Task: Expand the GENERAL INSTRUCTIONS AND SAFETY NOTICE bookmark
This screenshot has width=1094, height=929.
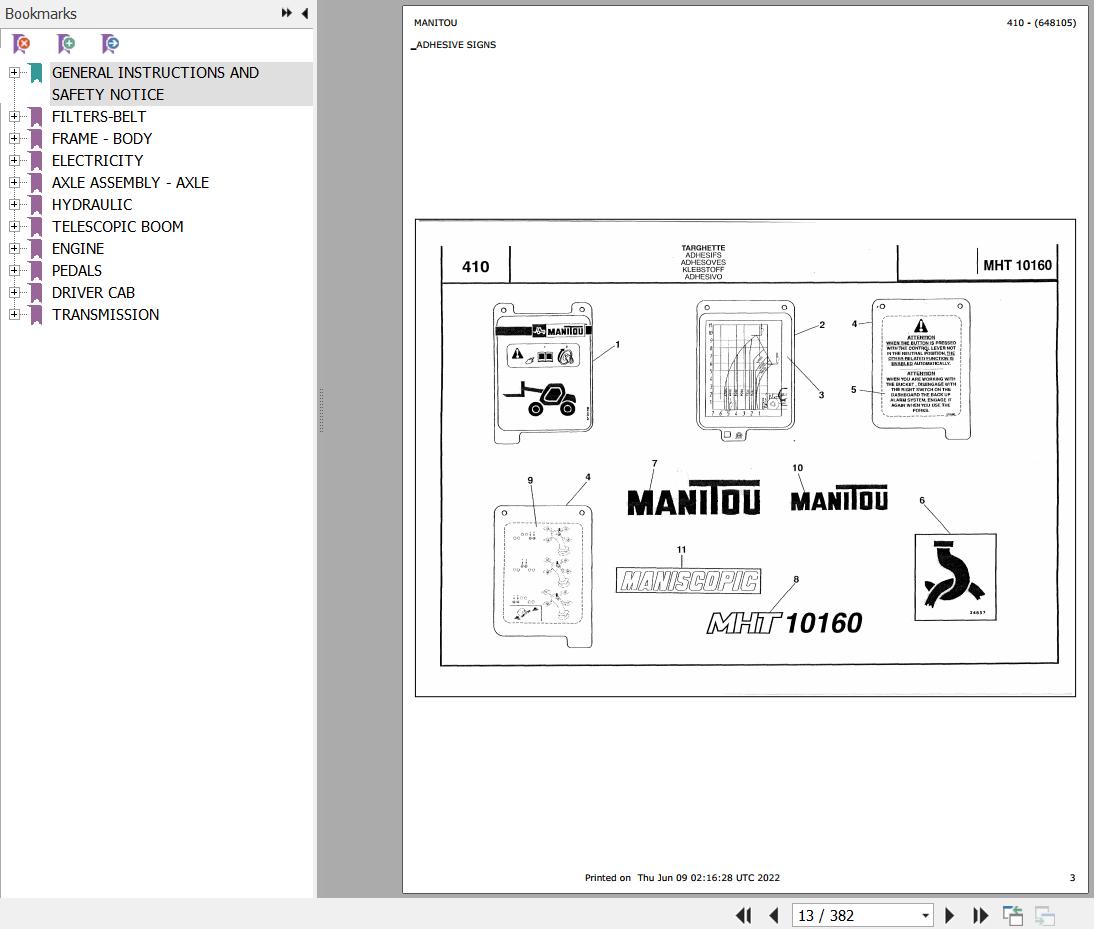Action: tap(14, 73)
